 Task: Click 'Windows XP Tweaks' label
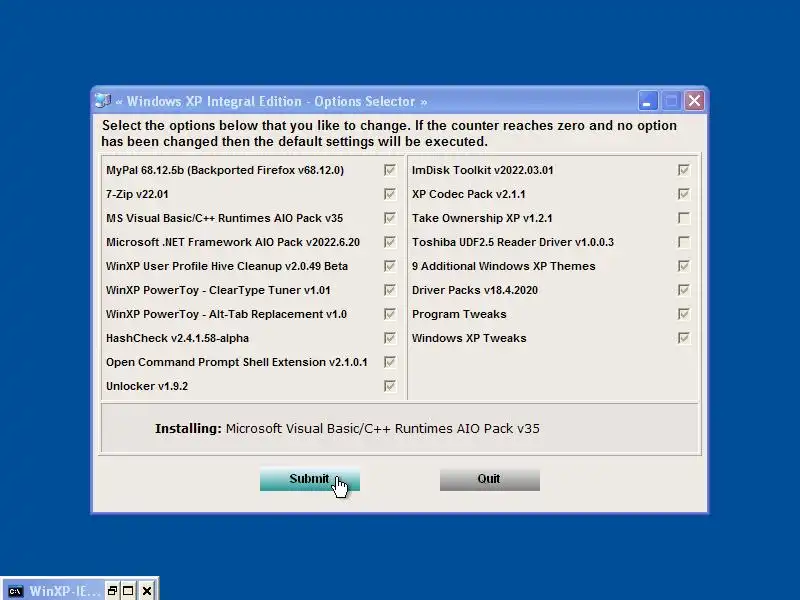click(469, 338)
